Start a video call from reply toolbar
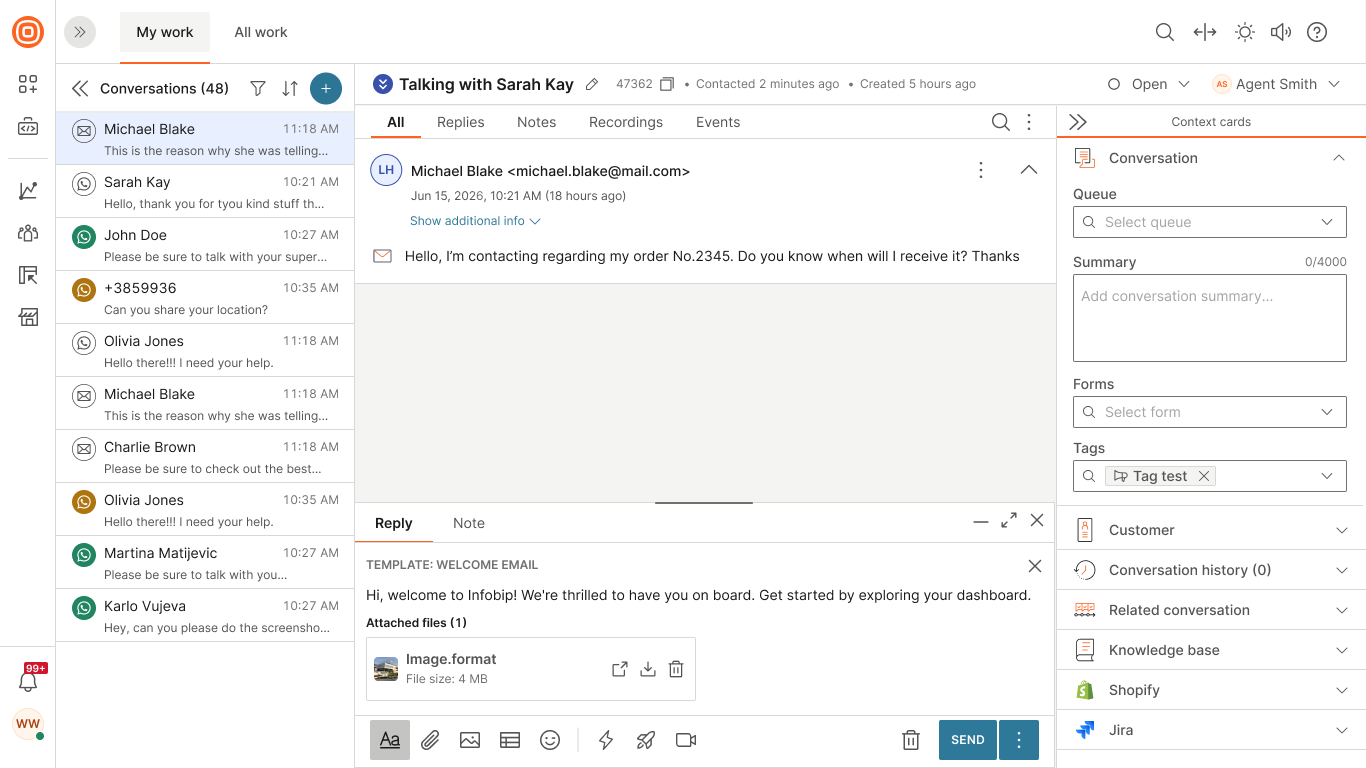This screenshot has height=768, width=1366. pyautogui.click(x=686, y=740)
